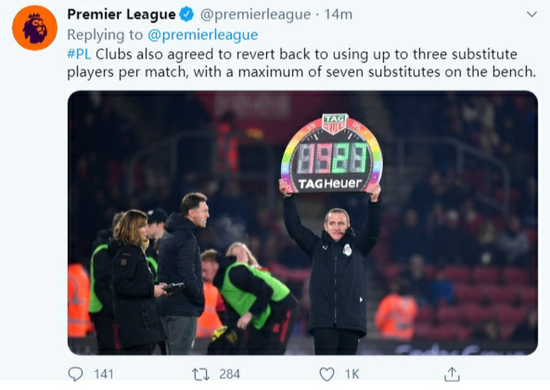Image resolution: width=550 pixels, height=390 pixels.
Task: Click the Premier League display name
Action: [121, 14]
